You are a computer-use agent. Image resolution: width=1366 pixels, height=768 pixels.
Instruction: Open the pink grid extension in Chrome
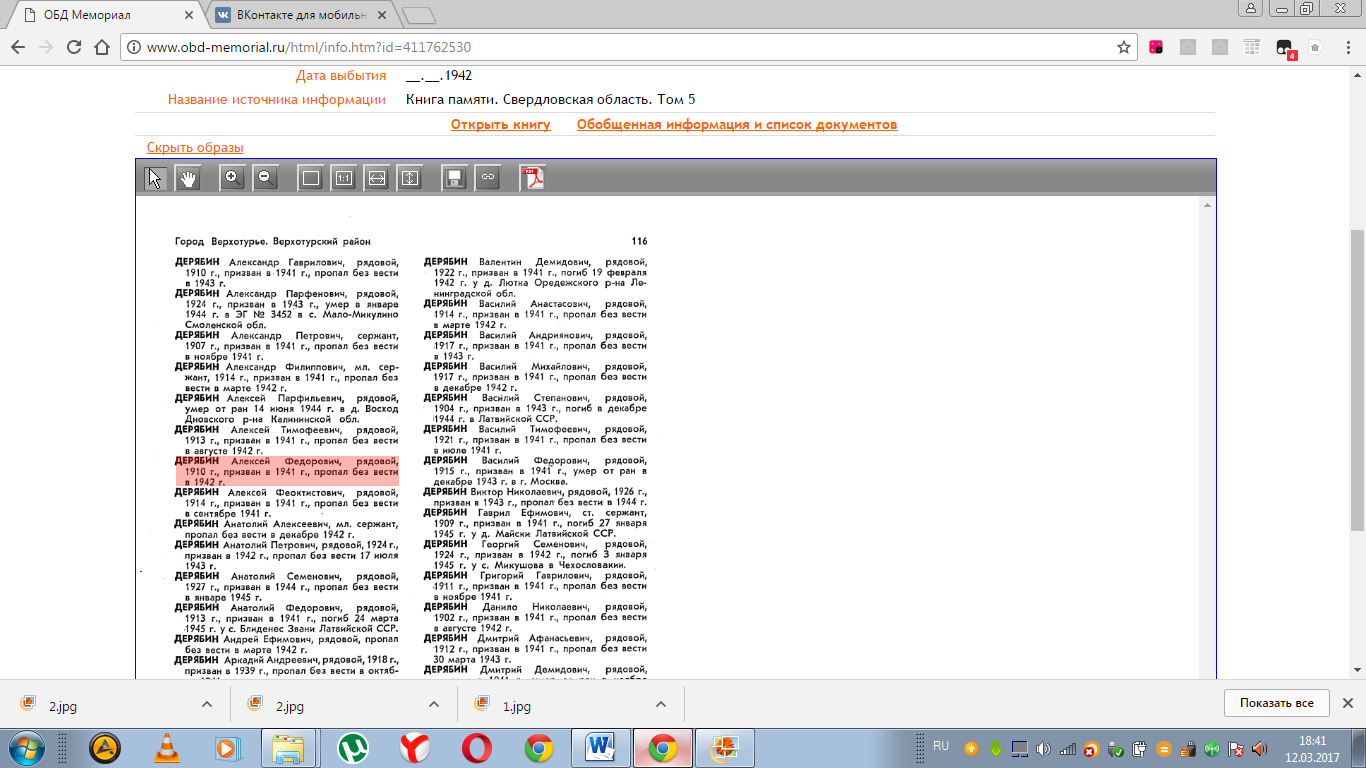(x=1156, y=47)
